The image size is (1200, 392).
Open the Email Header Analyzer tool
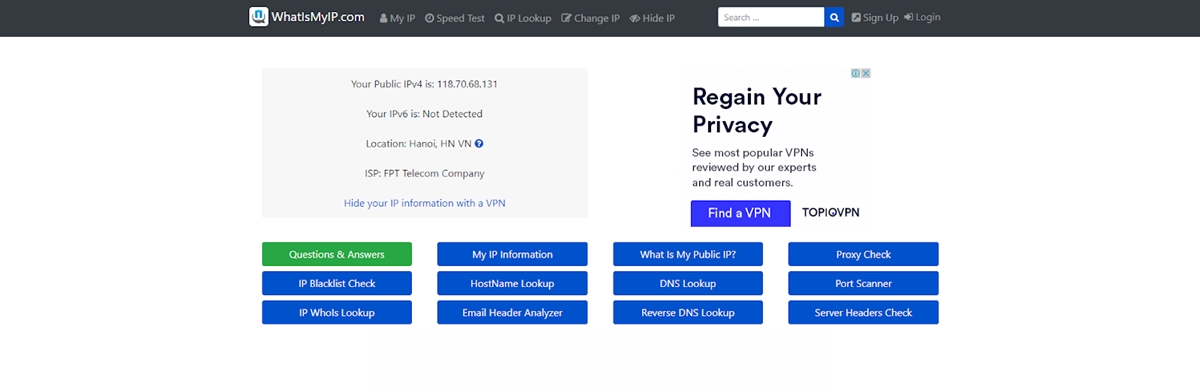(512, 313)
